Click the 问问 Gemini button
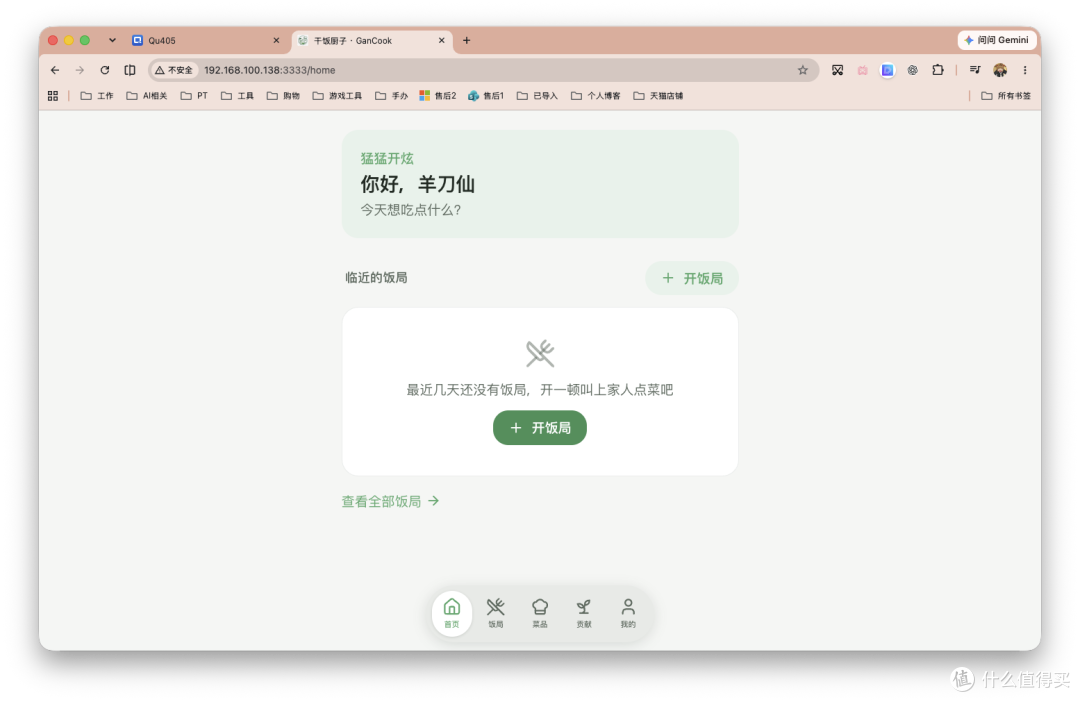The image size is (1080, 702). [x=997, y=41]
